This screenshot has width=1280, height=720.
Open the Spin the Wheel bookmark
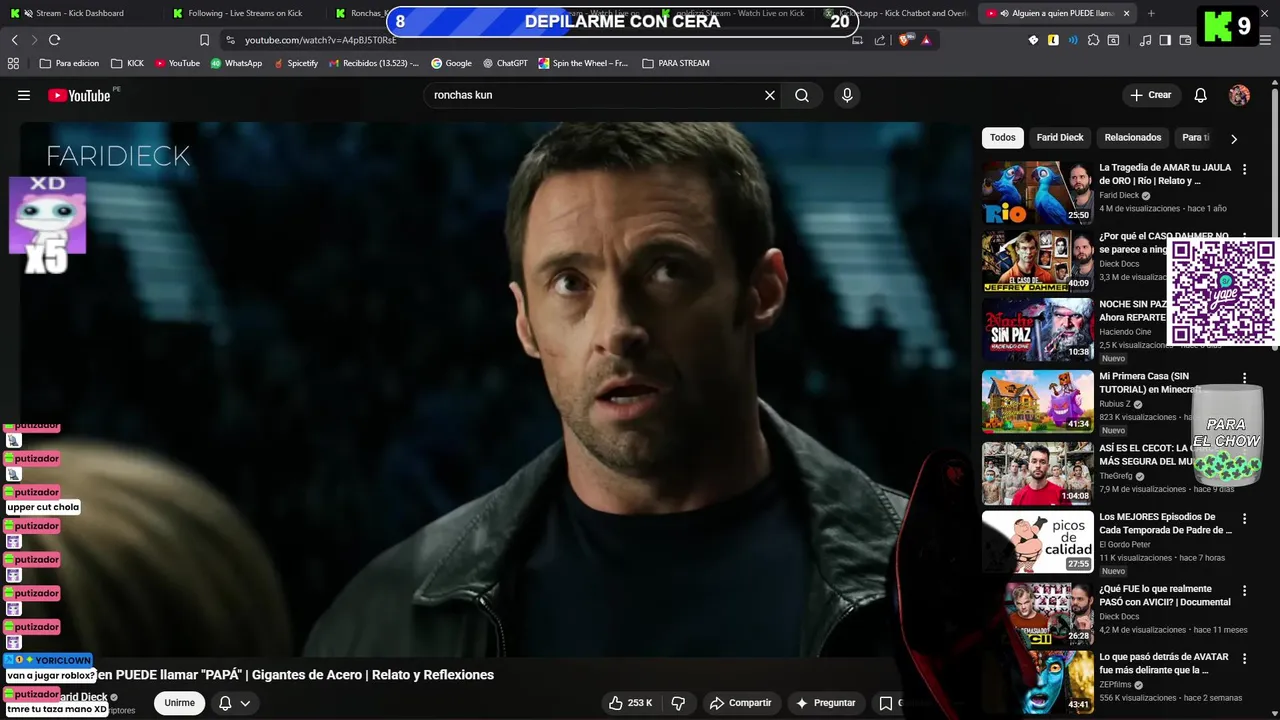click(583, 63)
